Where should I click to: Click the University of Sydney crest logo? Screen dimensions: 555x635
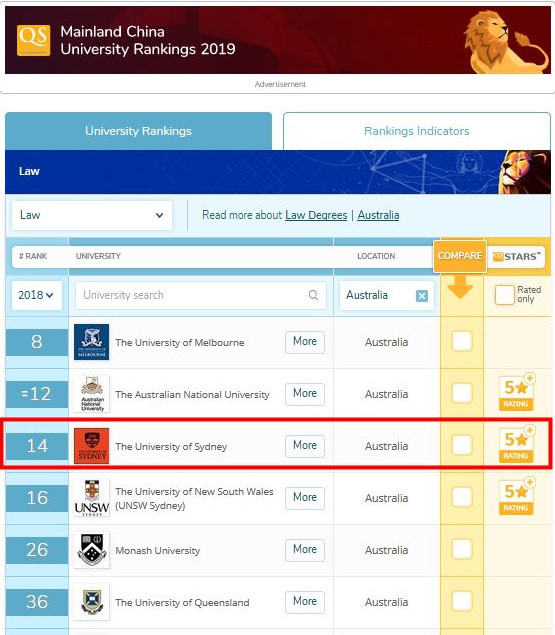92,445
